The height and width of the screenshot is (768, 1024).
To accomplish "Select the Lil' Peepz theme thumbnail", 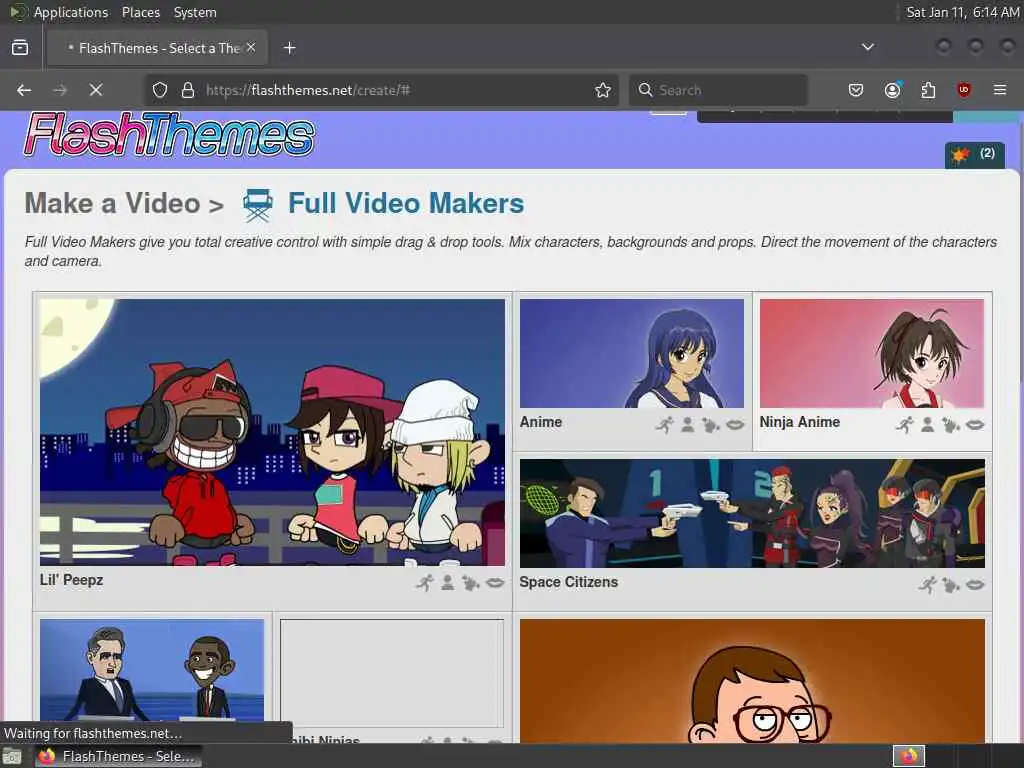I will (x=272, y=432).
